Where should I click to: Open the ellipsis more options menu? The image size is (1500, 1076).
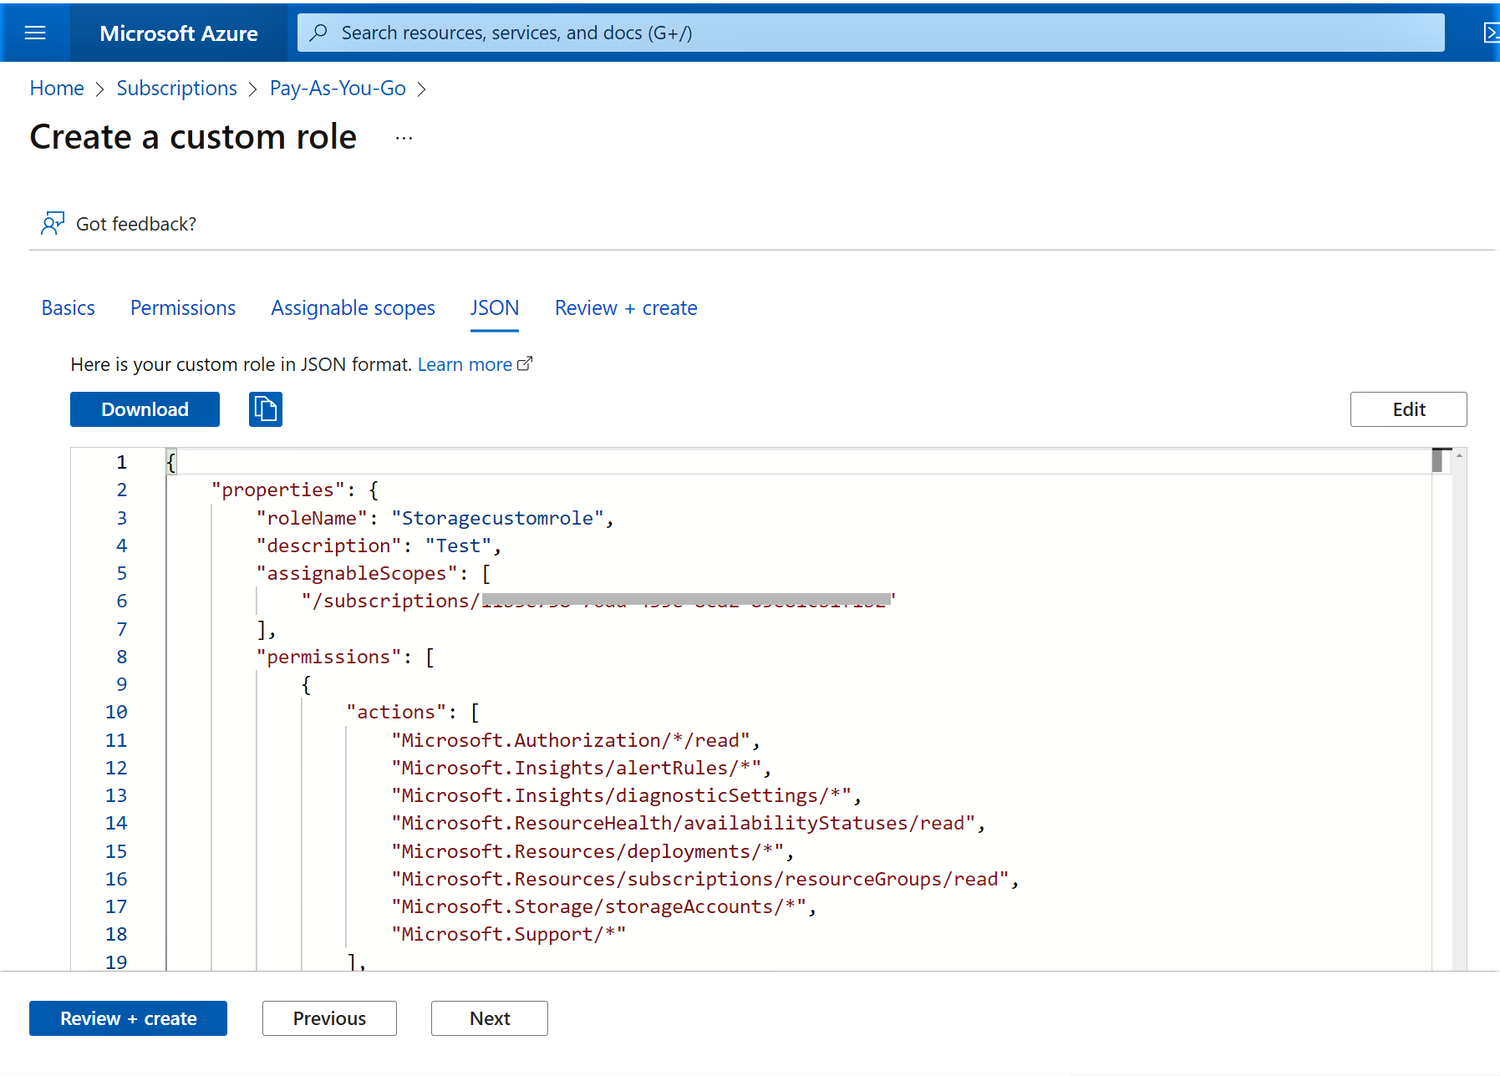click(404, 138)
